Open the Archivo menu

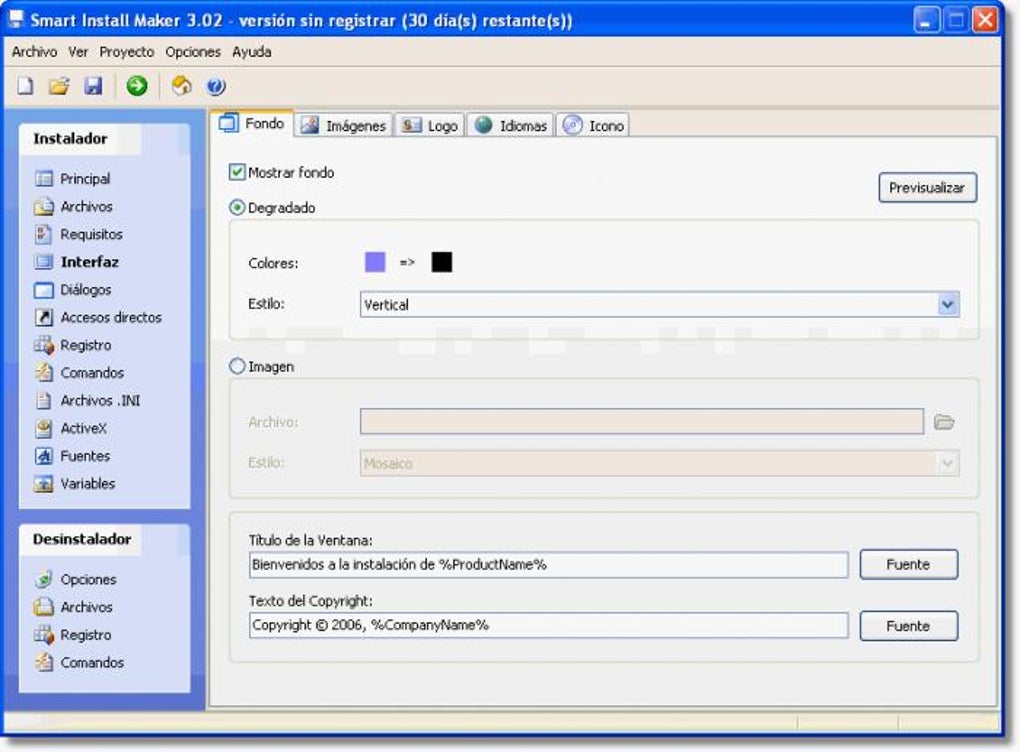tap(34, 51)
